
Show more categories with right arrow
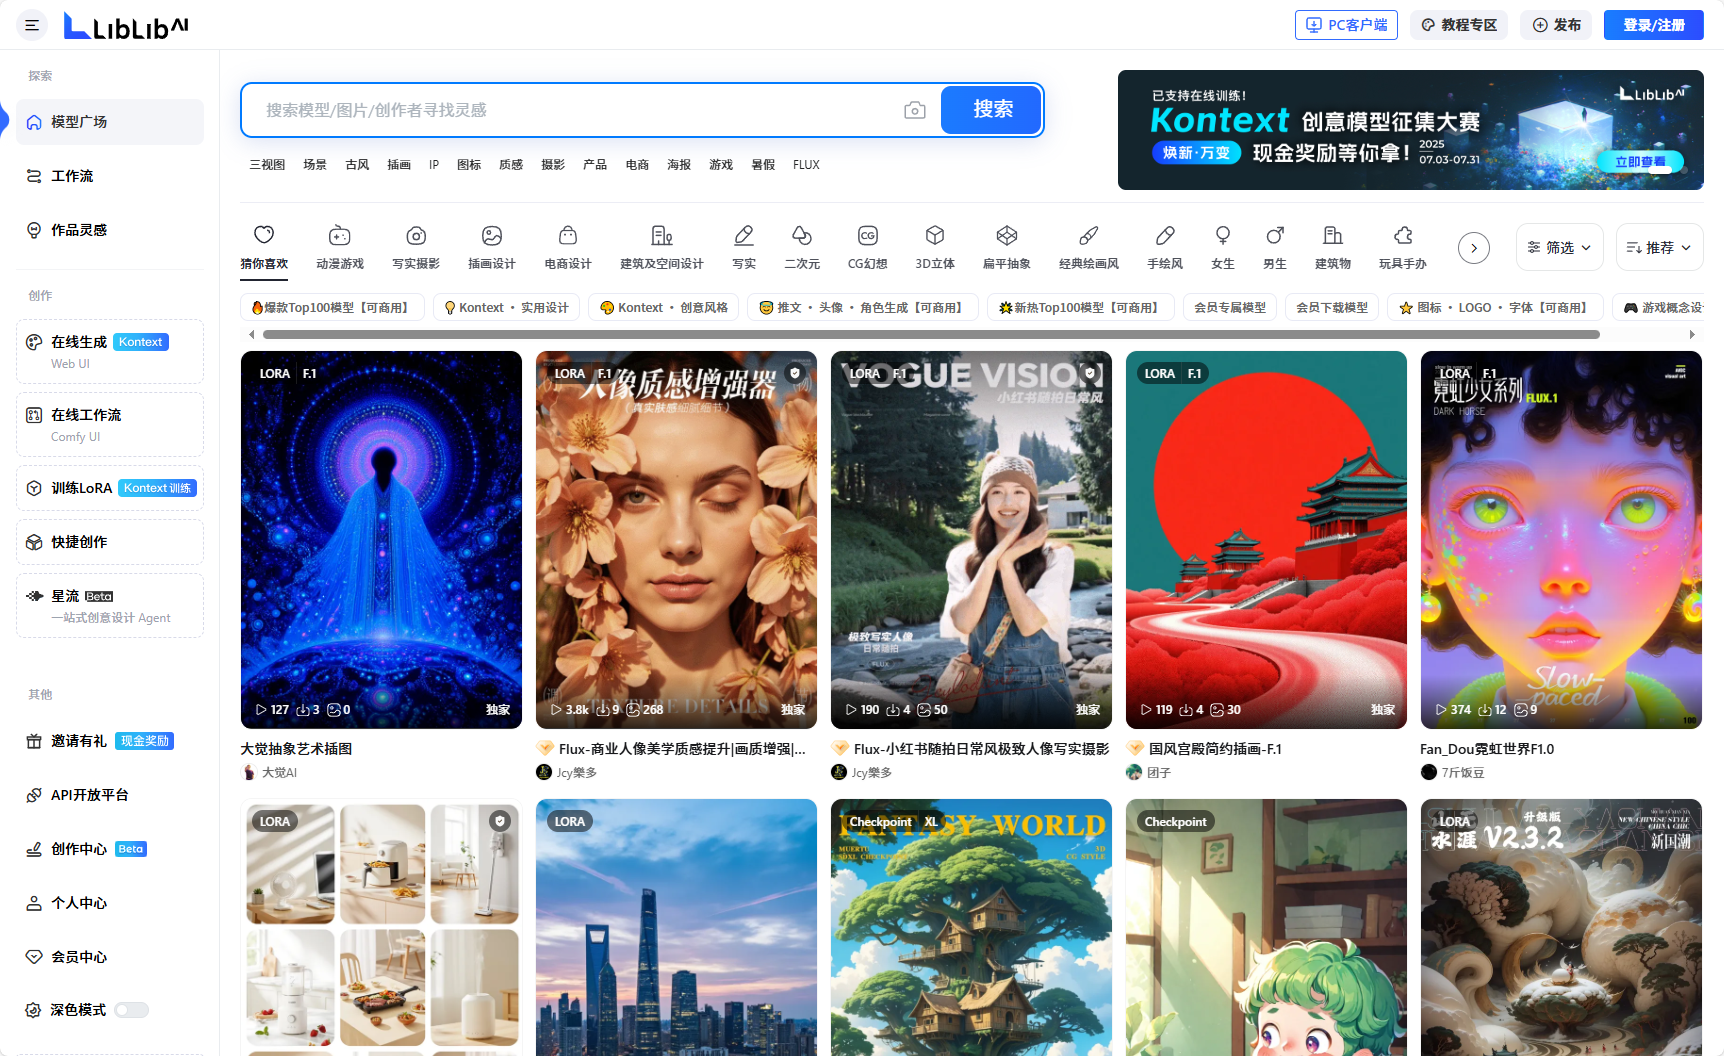[1474, 248]
